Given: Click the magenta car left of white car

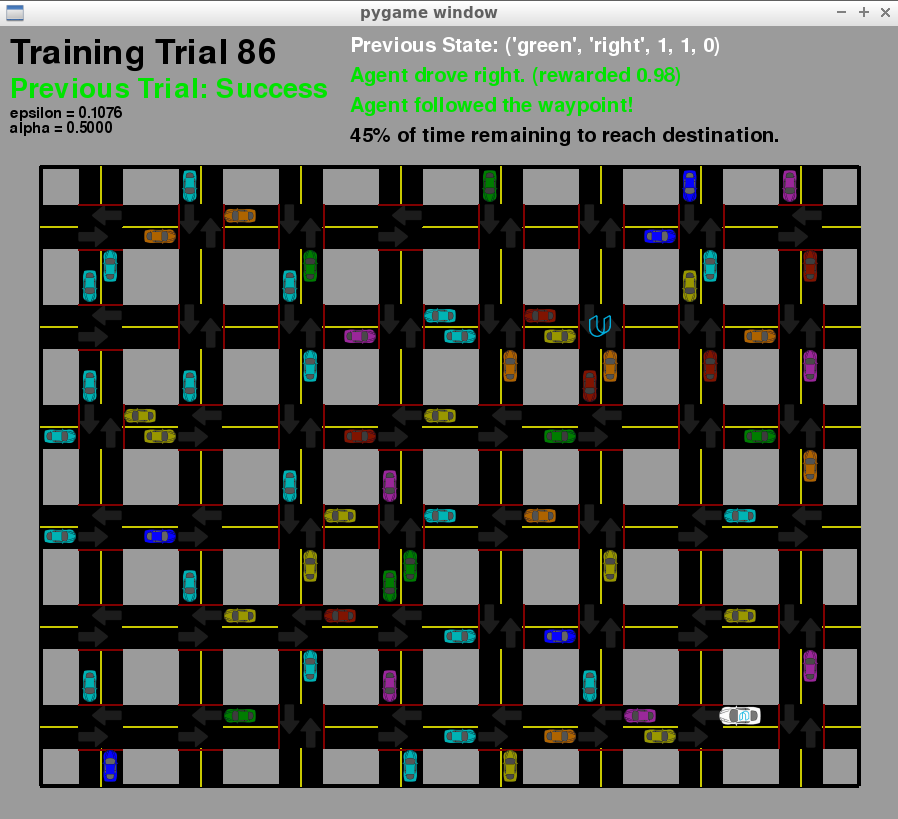Looking at the screenshot, I should (x=640, y=715).
